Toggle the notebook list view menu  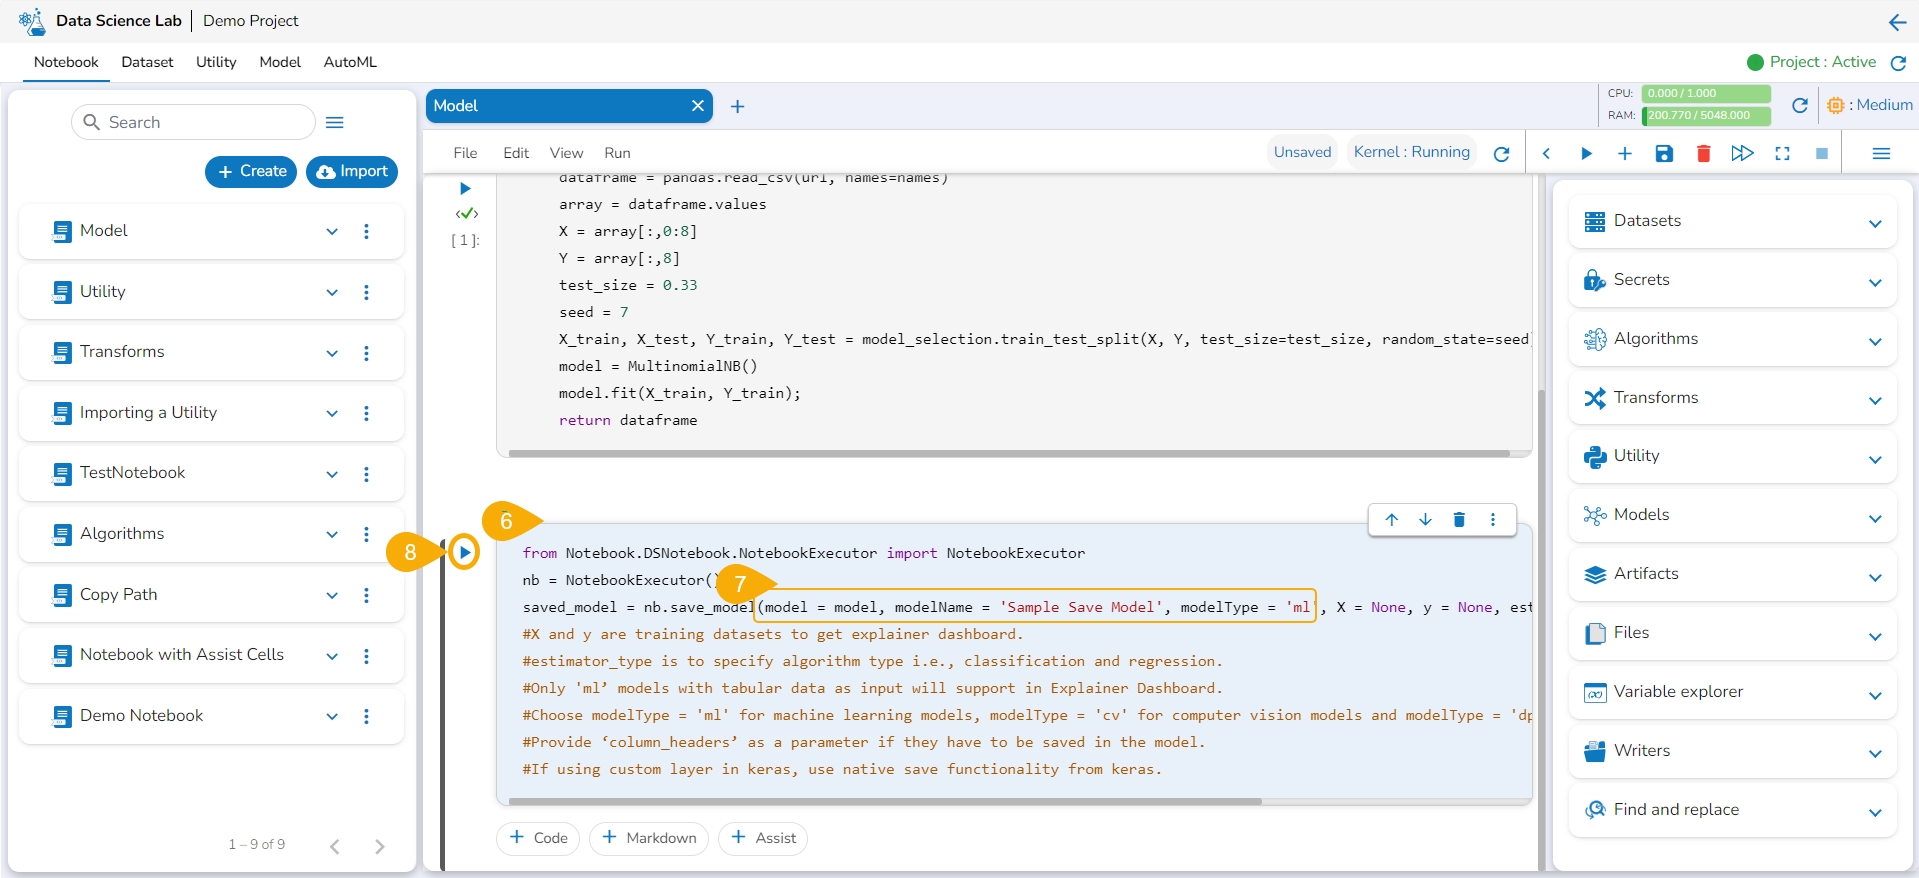click(335, 122)
